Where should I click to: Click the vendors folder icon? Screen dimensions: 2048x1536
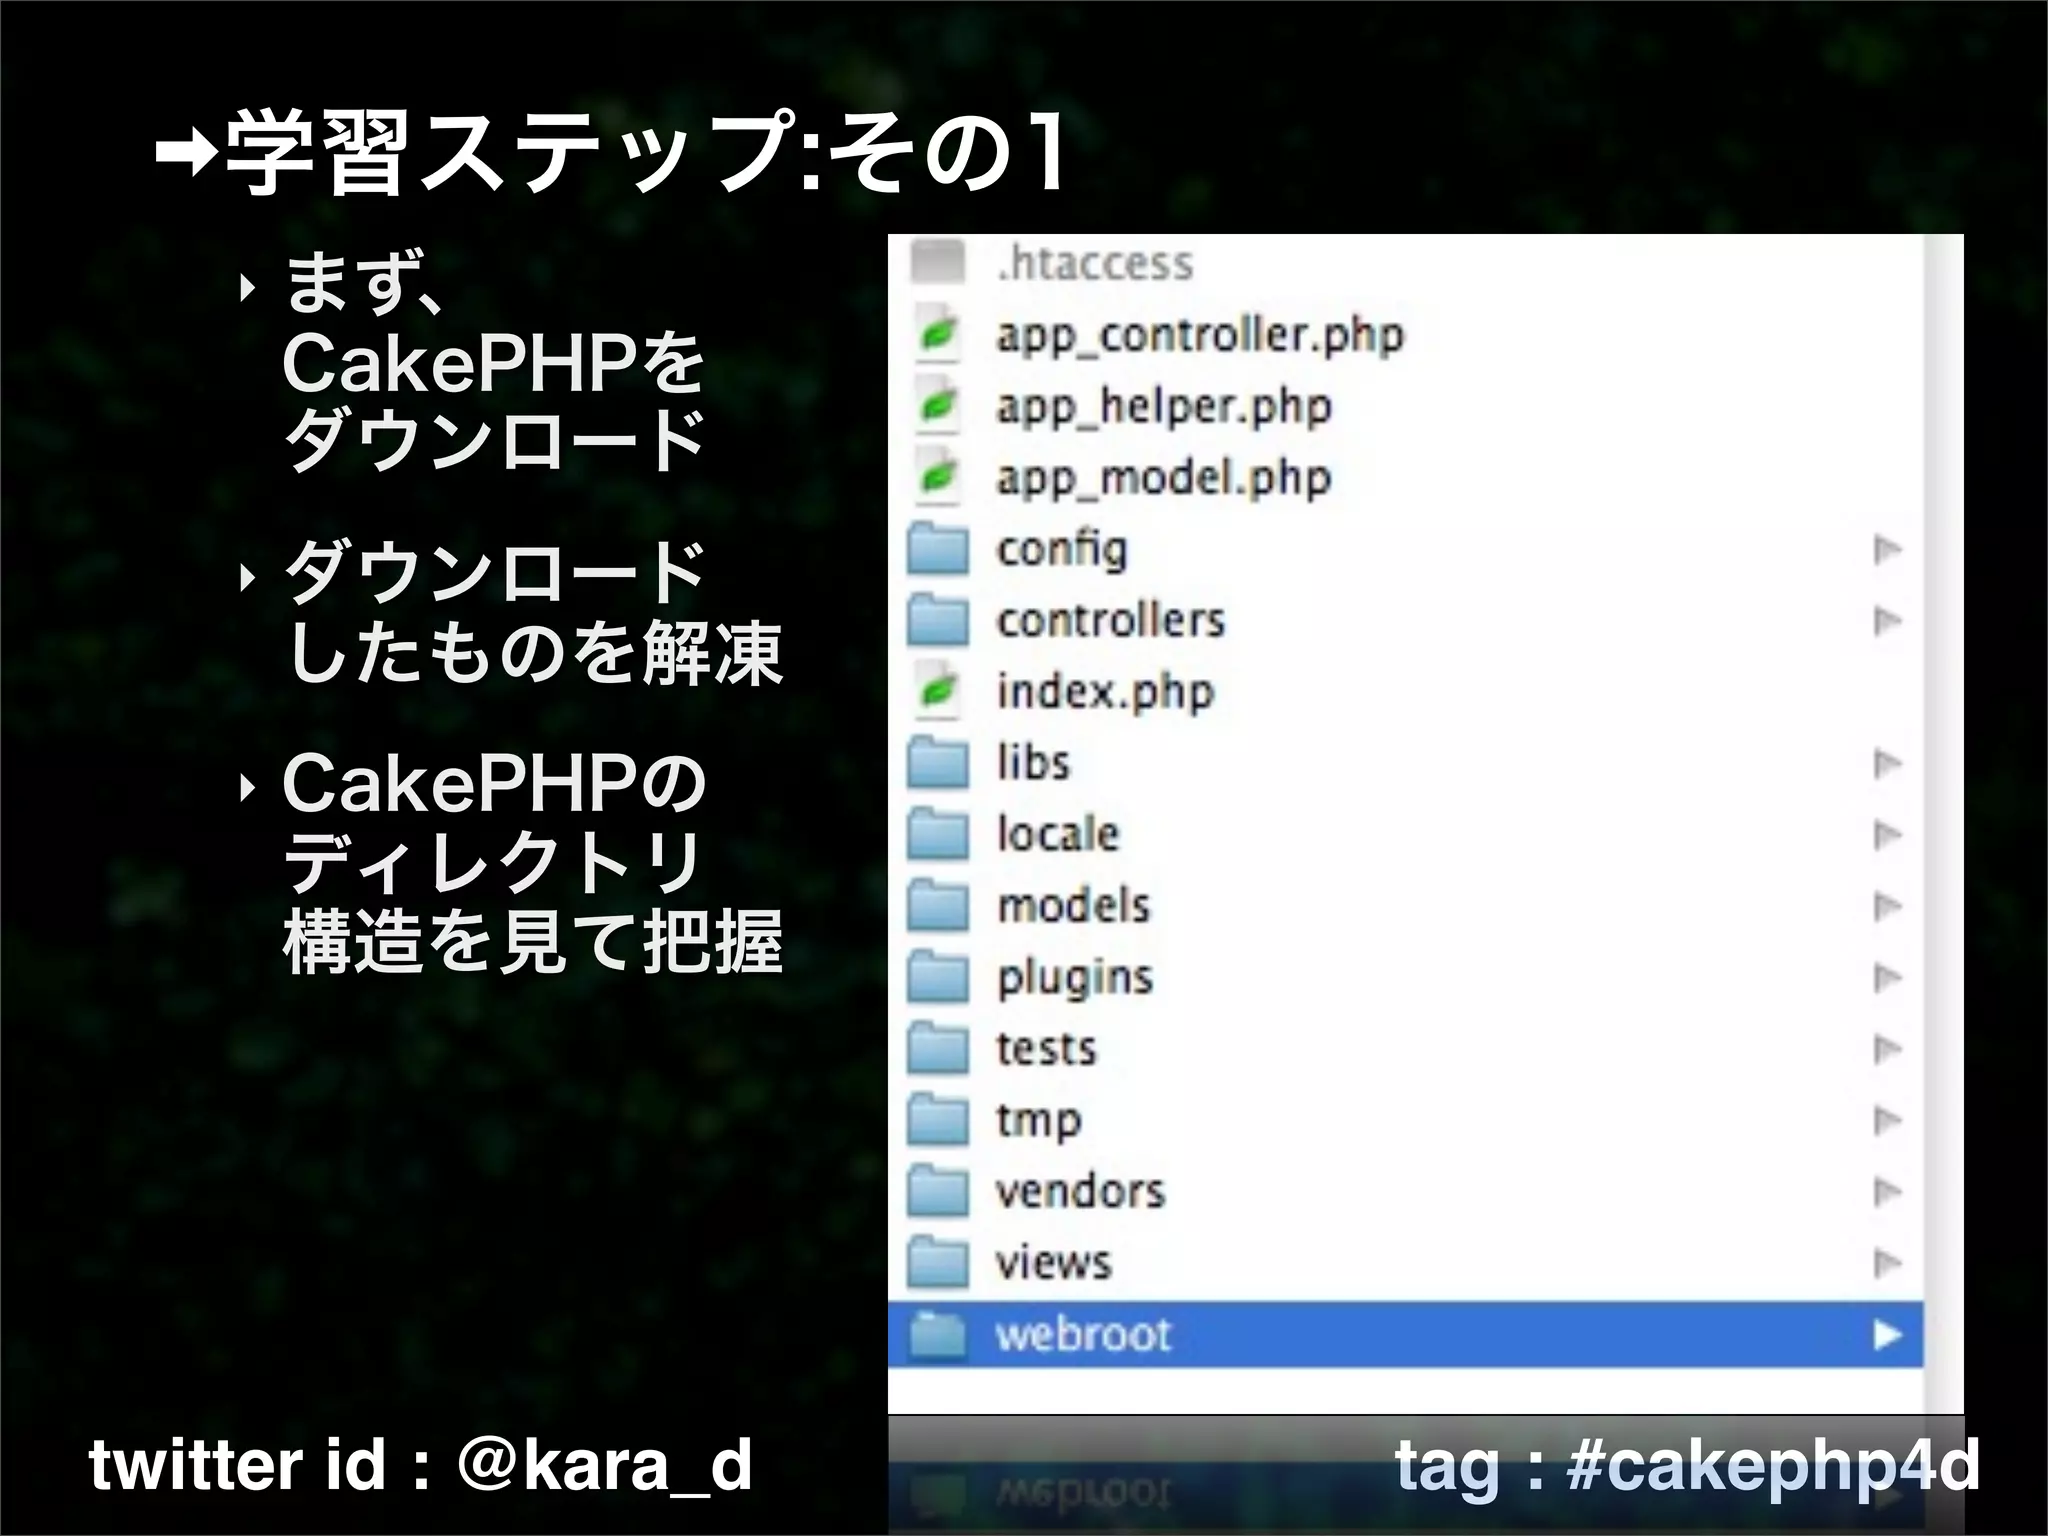coord(938,1191)
